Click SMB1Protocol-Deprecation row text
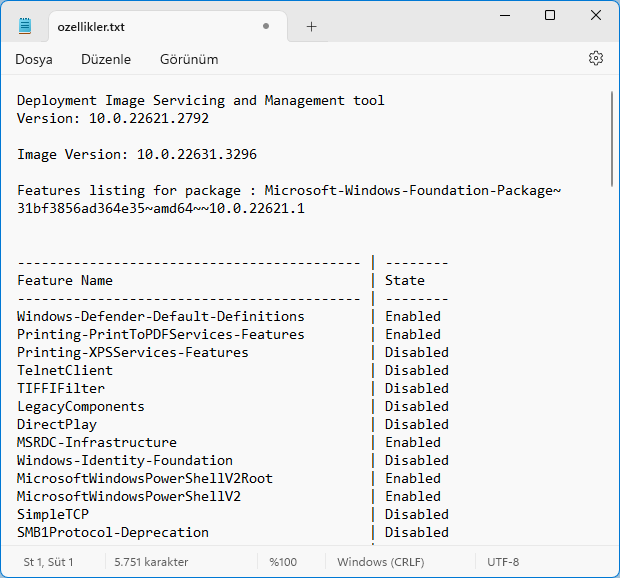 coord(113,532)
